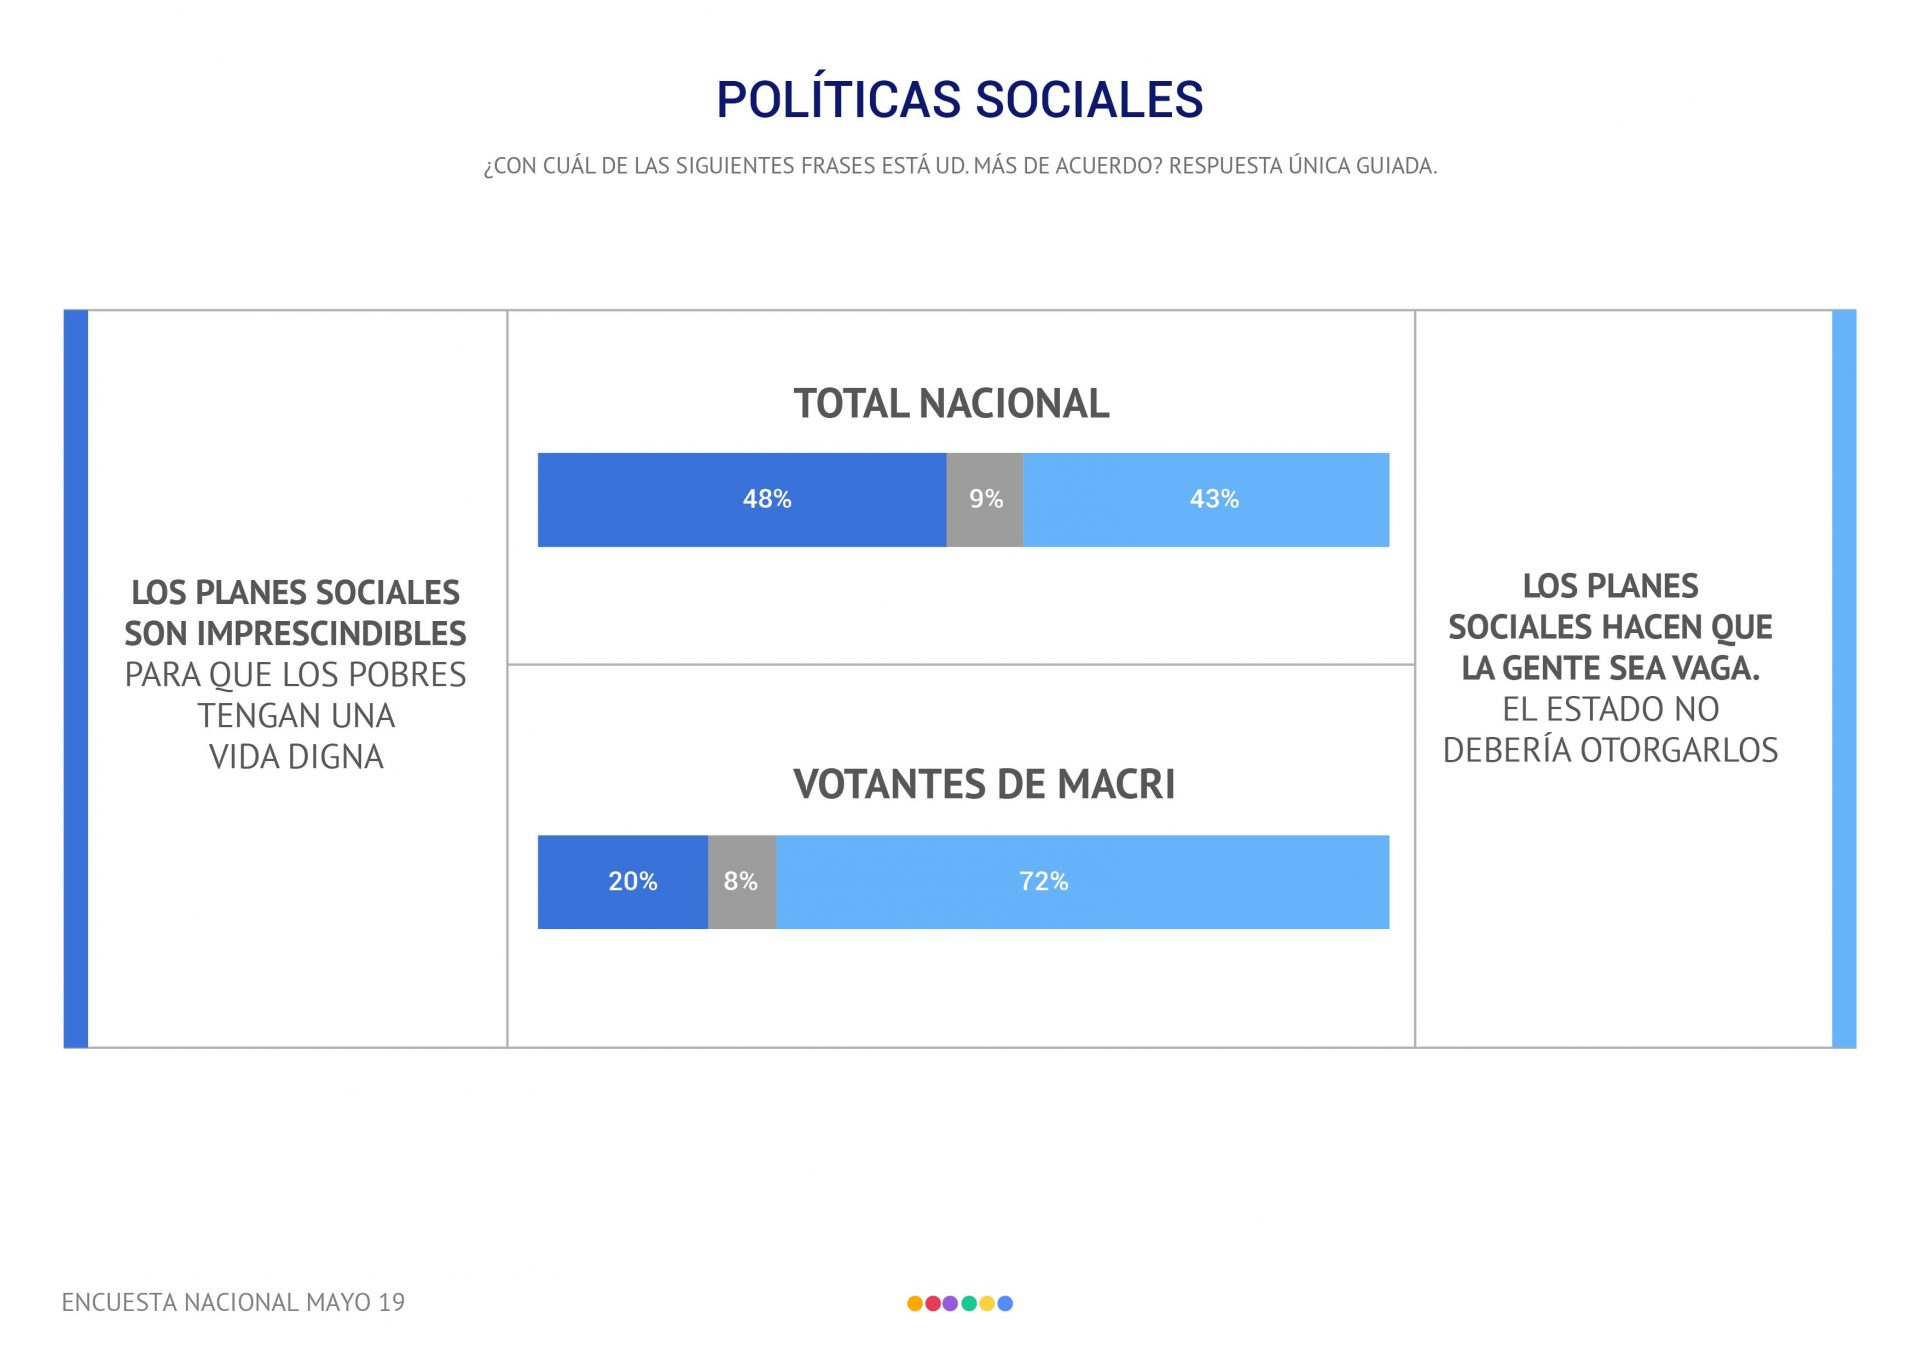Select the 9% gray bar segment
This screenshot has height=1358, width=1920.
tap(985, 500)
